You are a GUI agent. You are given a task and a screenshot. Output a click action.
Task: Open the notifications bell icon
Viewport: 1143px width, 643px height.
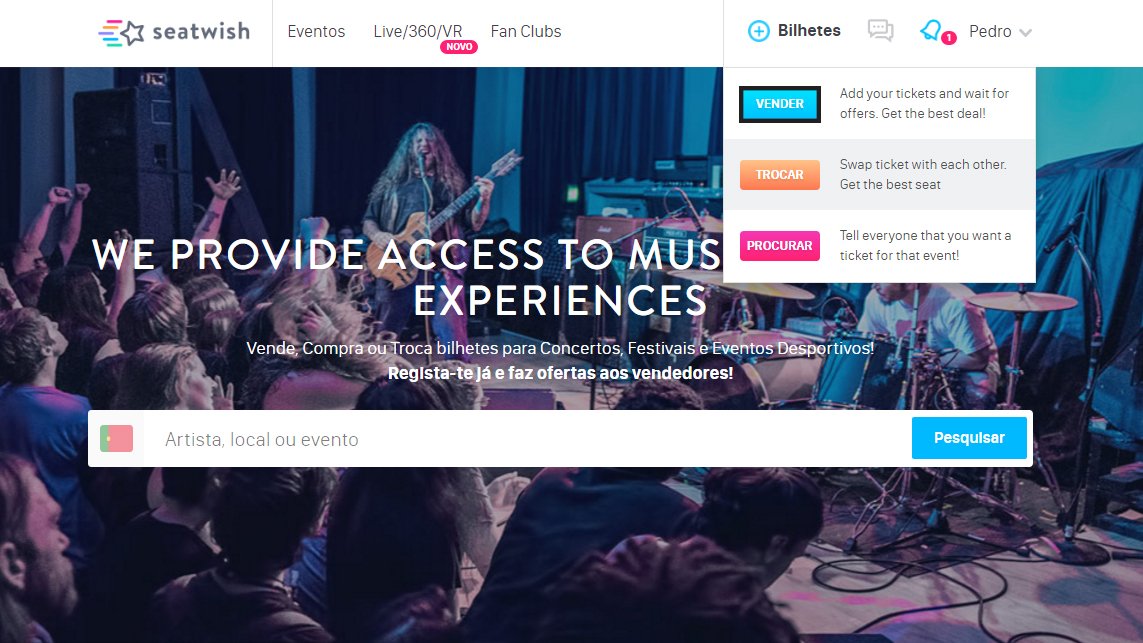click(x=931, y=30)
